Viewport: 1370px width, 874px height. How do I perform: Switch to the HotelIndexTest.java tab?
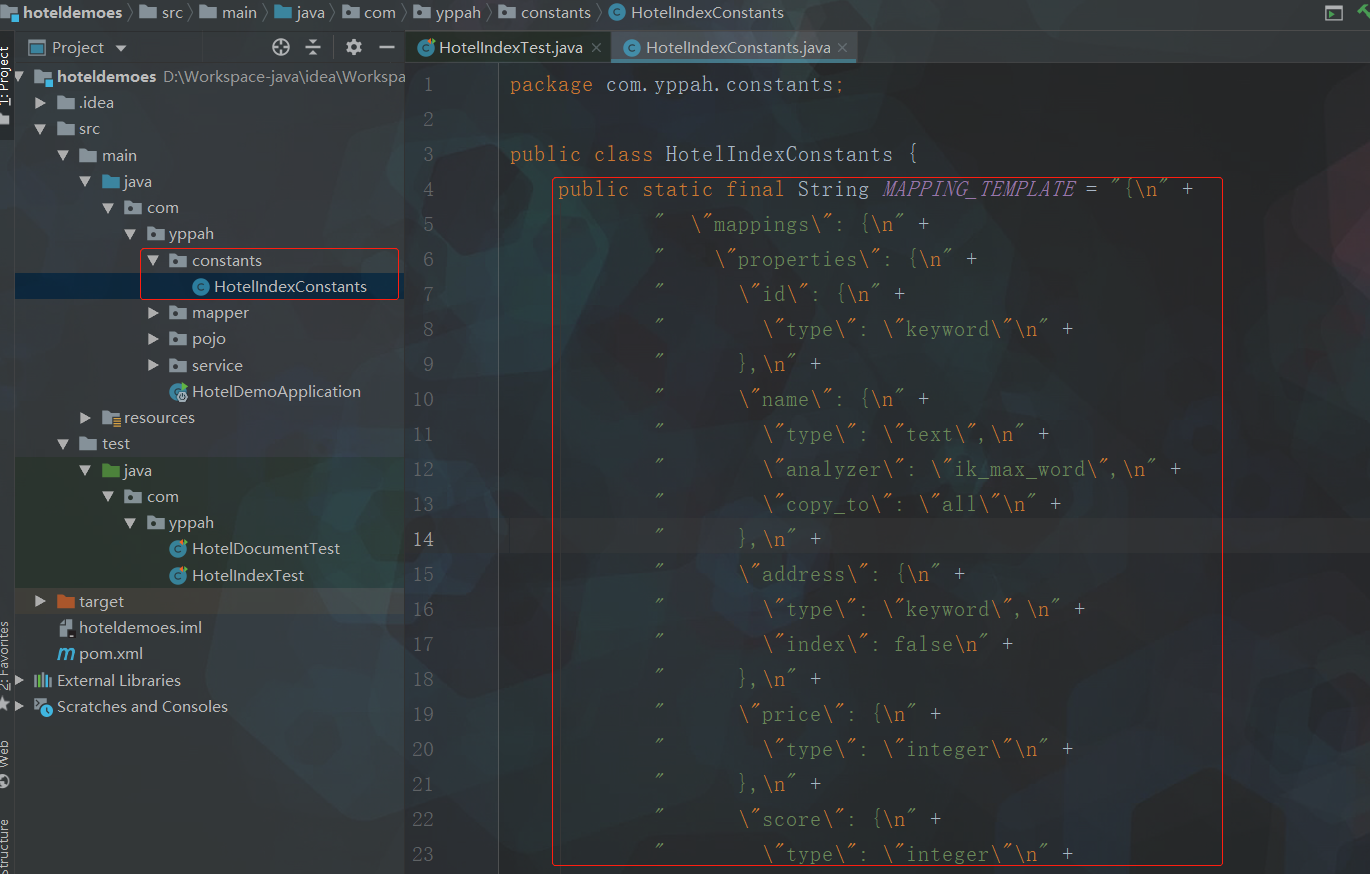pyautogui.click(x=510, y=47)
